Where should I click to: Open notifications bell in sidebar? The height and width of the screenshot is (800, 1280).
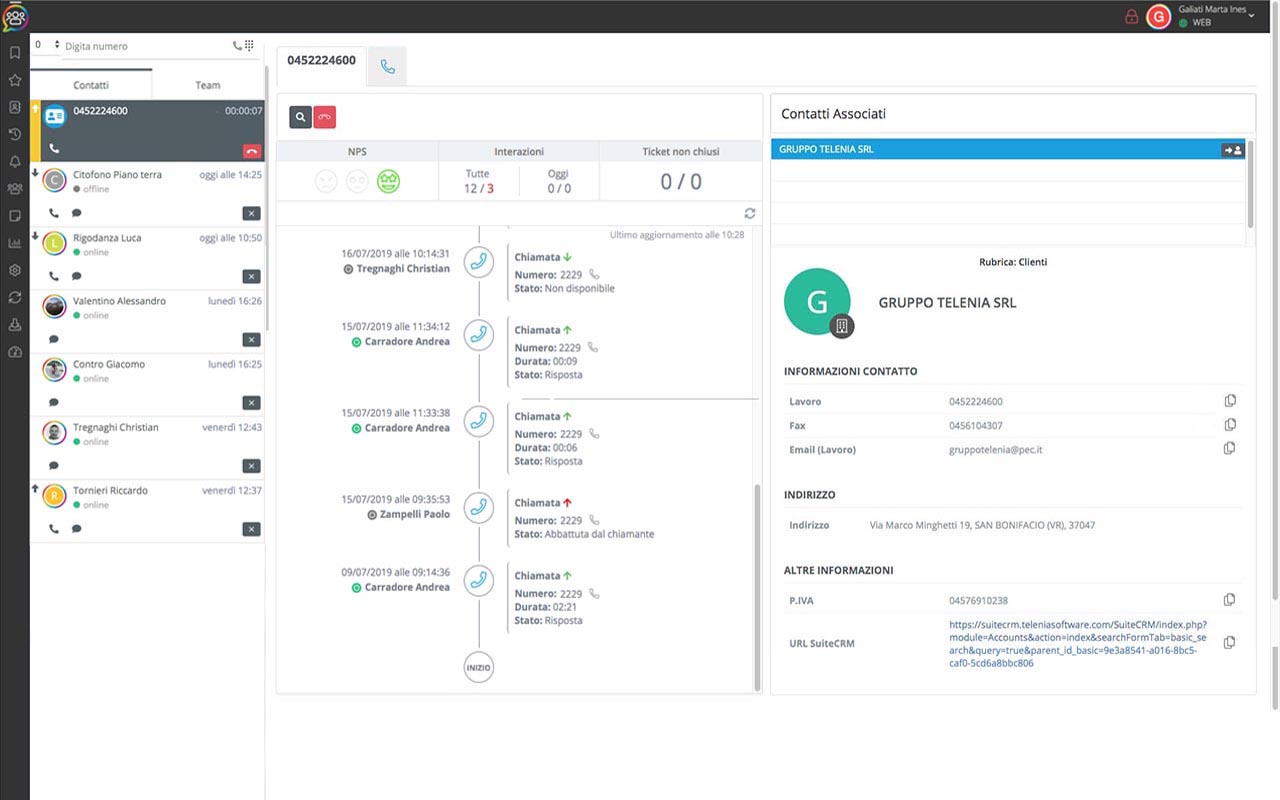(15, 161)
